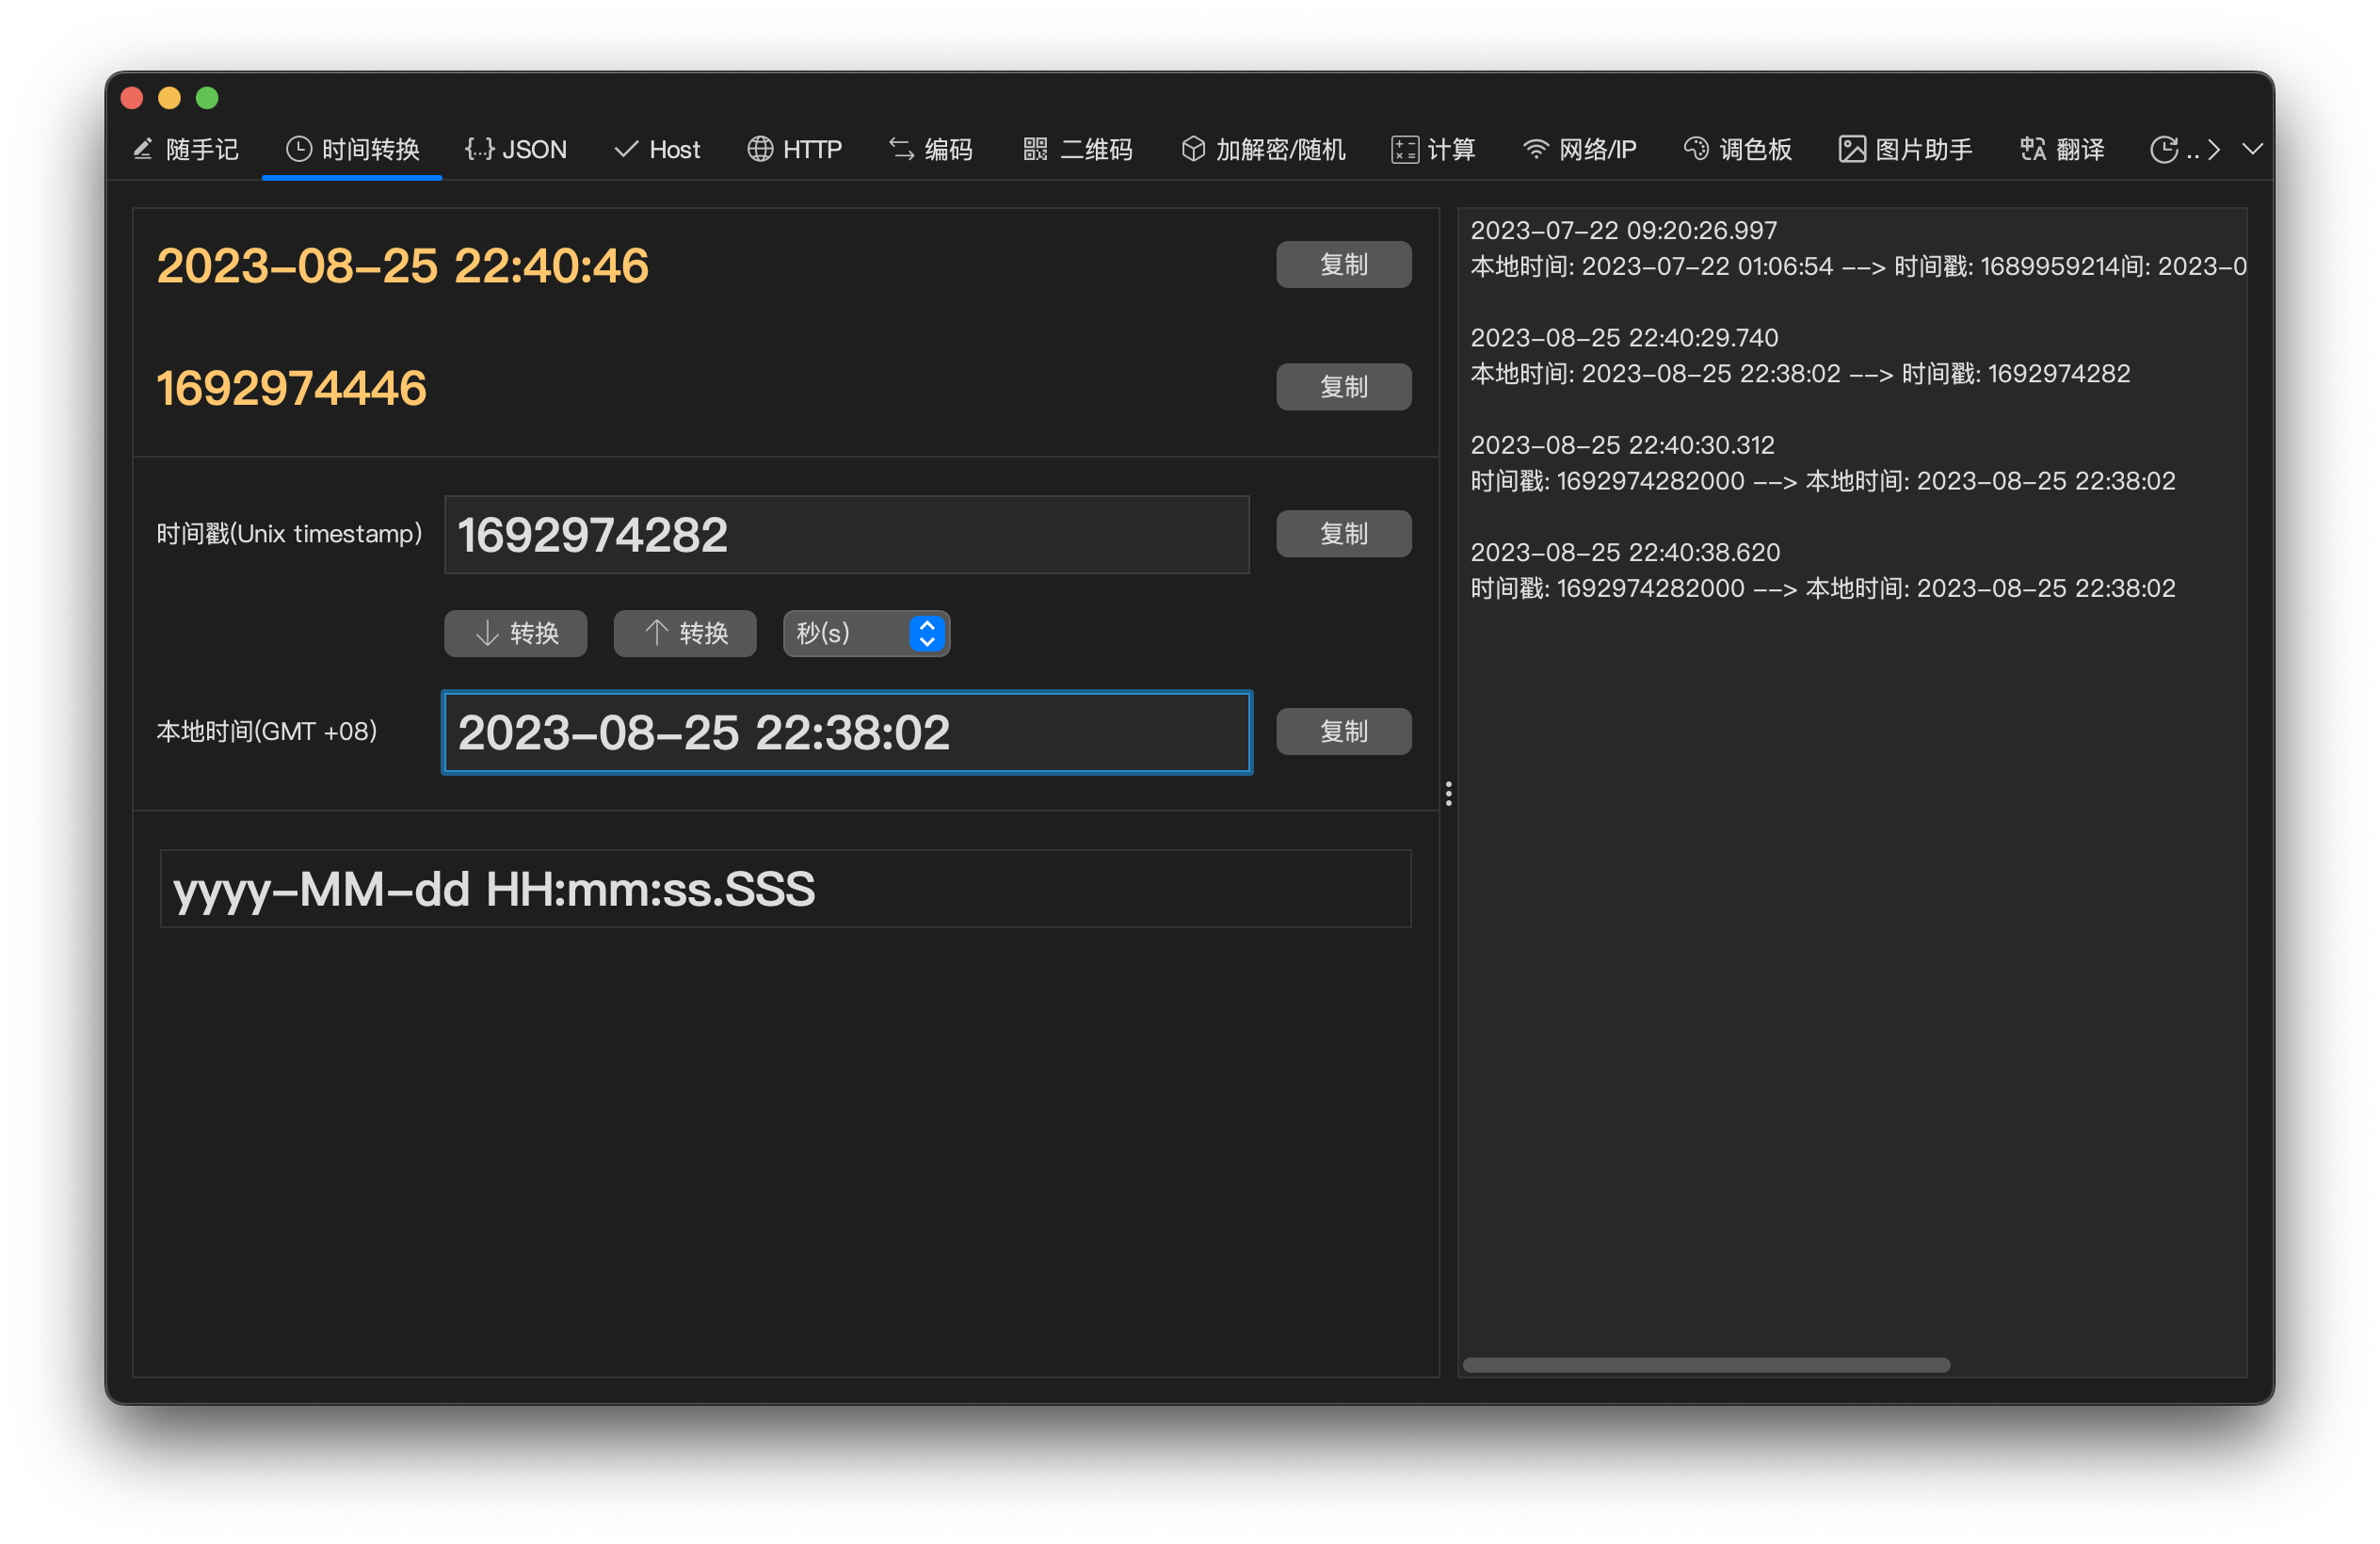2380x1544 pixels.
Task: Open the Host tab with checkmark icon
Action: [x=657, y=150]
